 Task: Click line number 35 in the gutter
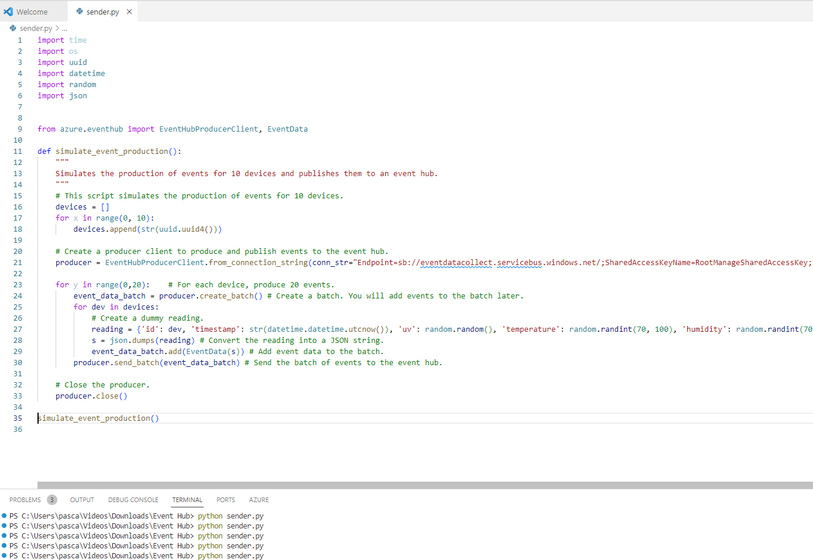[18, 418]
